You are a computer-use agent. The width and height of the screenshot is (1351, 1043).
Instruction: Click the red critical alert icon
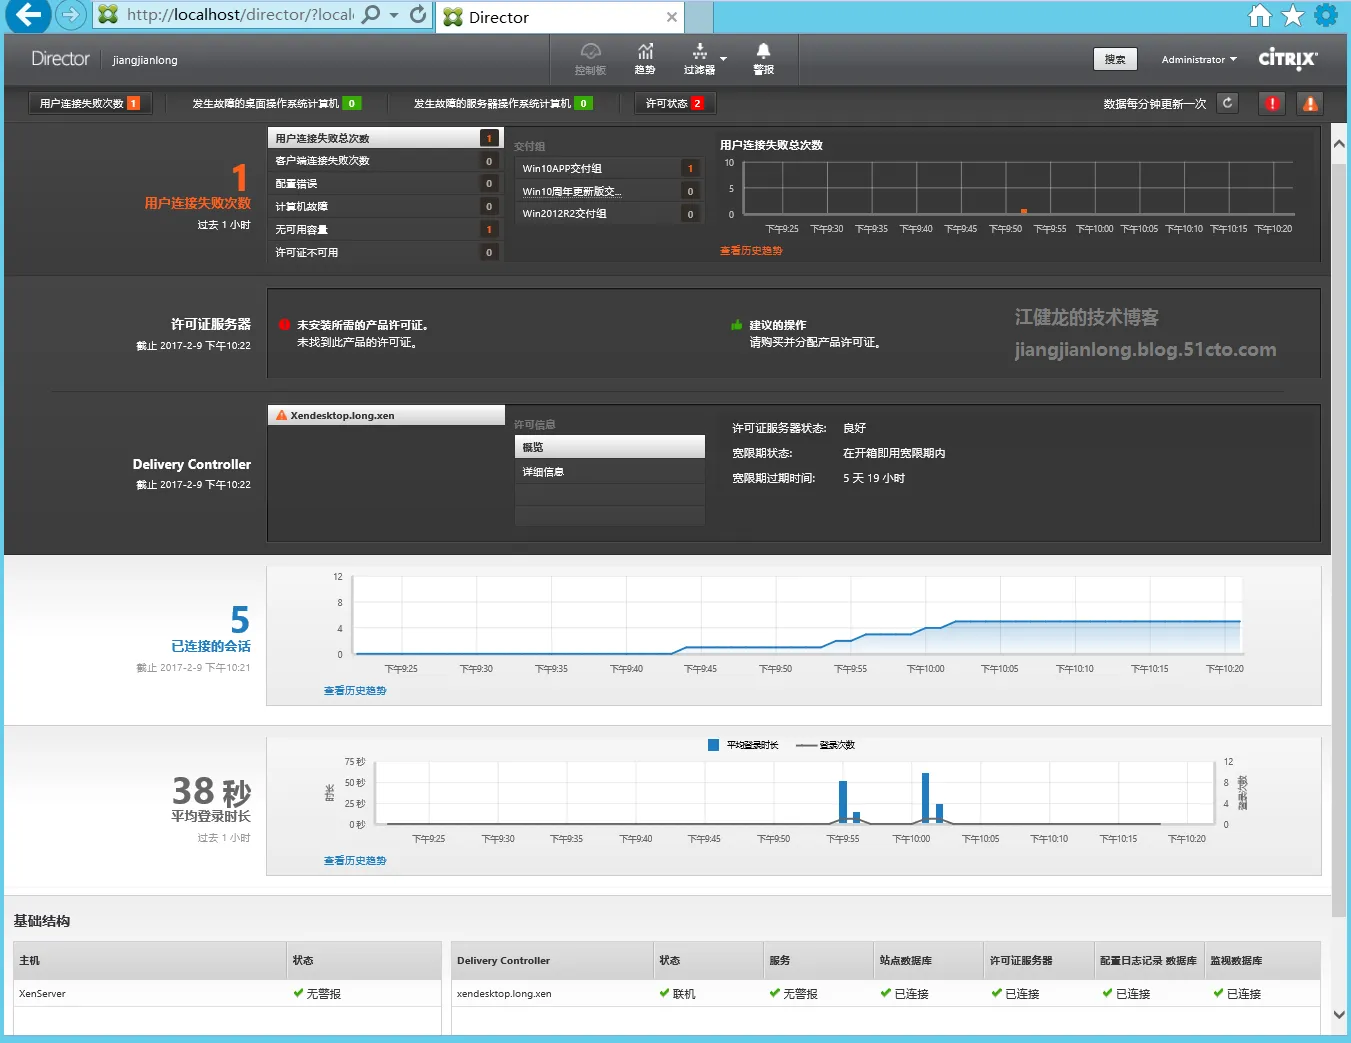(1272, 103)
